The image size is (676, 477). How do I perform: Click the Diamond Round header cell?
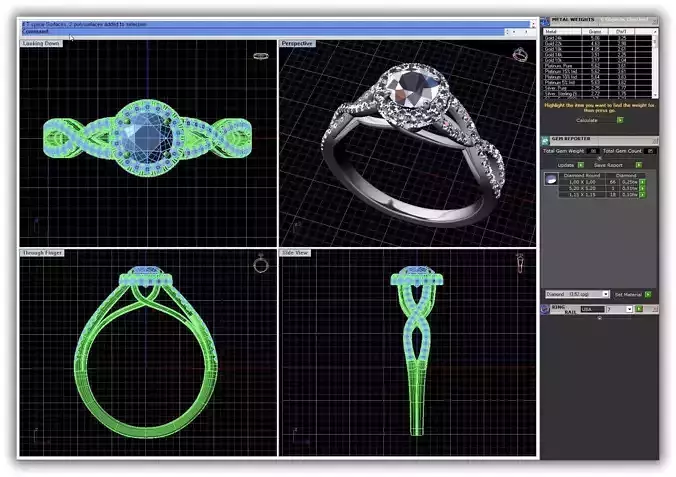(582, 176)
